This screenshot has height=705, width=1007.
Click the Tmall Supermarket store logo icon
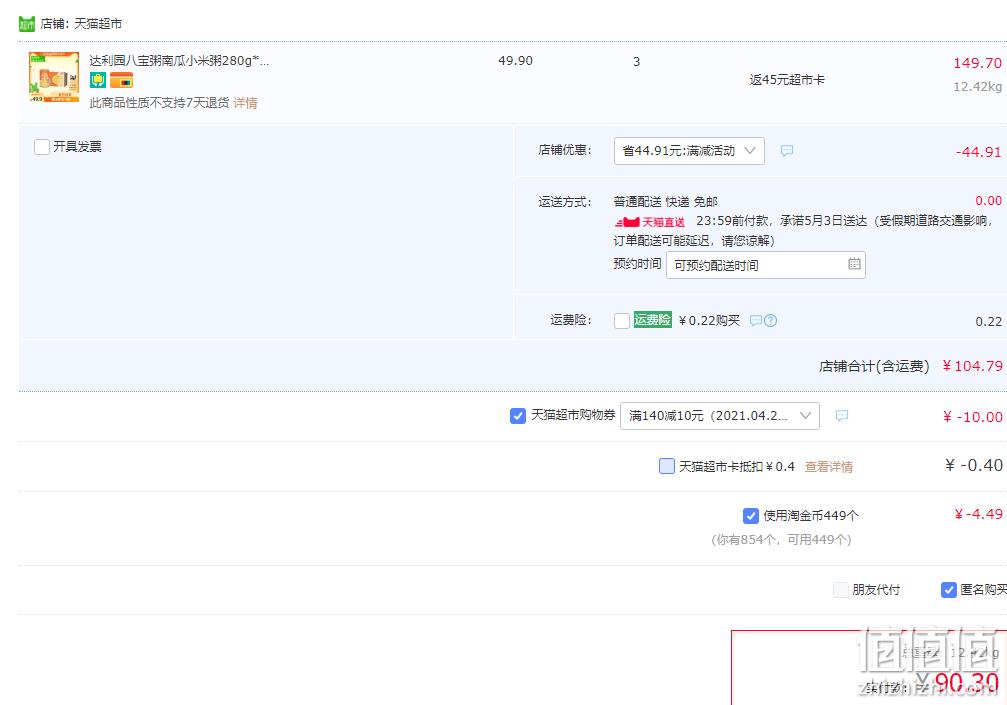pyautogui.click(x=27, y=24)
